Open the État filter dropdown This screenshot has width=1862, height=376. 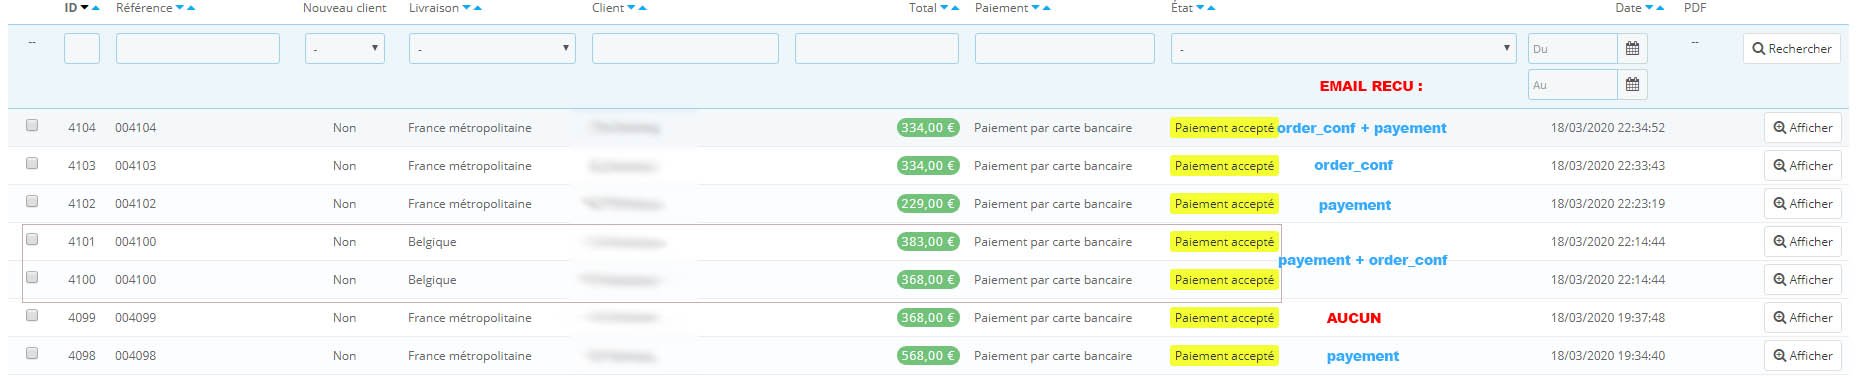pos(1343,48)
